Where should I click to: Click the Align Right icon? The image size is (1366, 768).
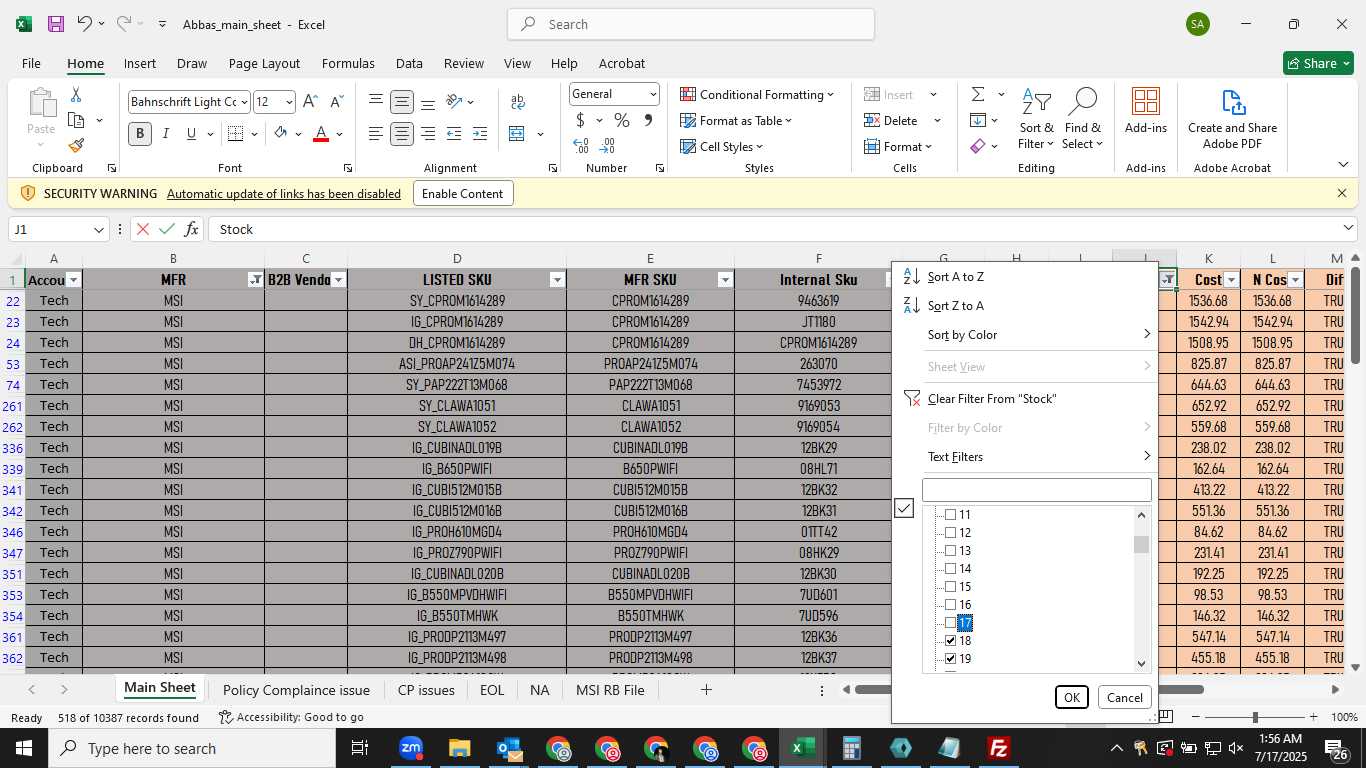point(428,134)
